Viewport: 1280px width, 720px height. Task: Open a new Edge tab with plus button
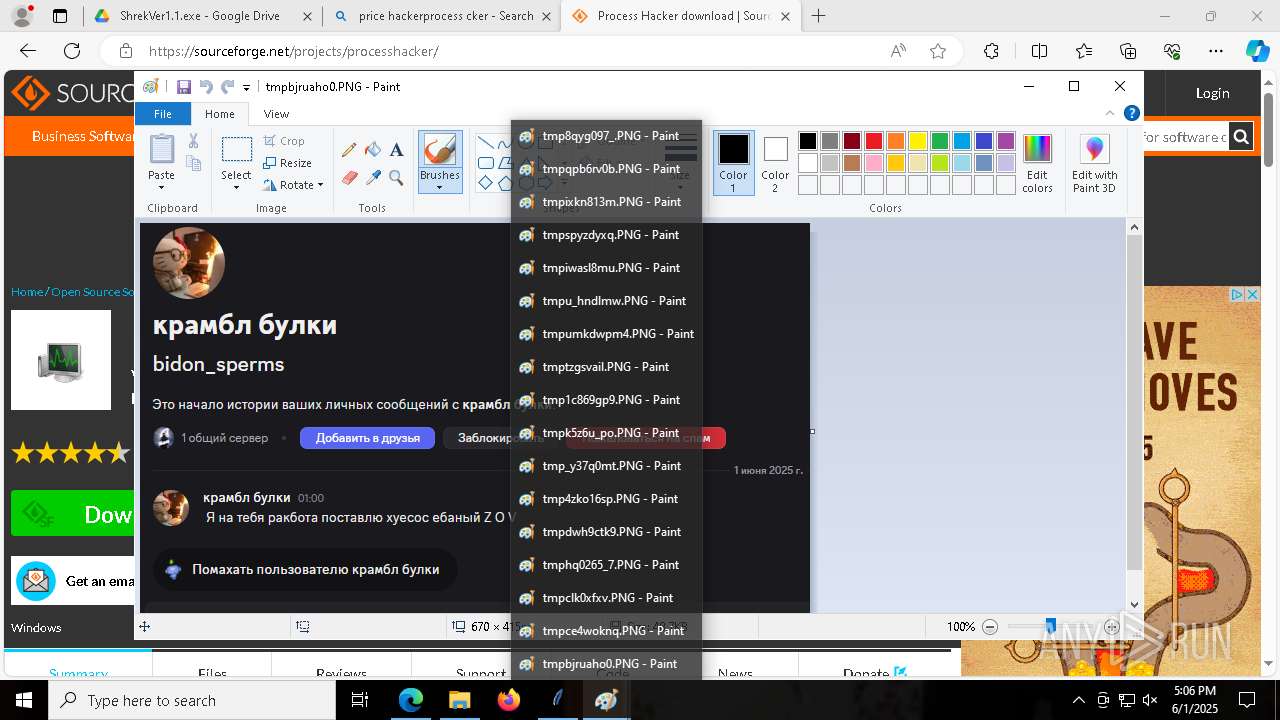819,16
